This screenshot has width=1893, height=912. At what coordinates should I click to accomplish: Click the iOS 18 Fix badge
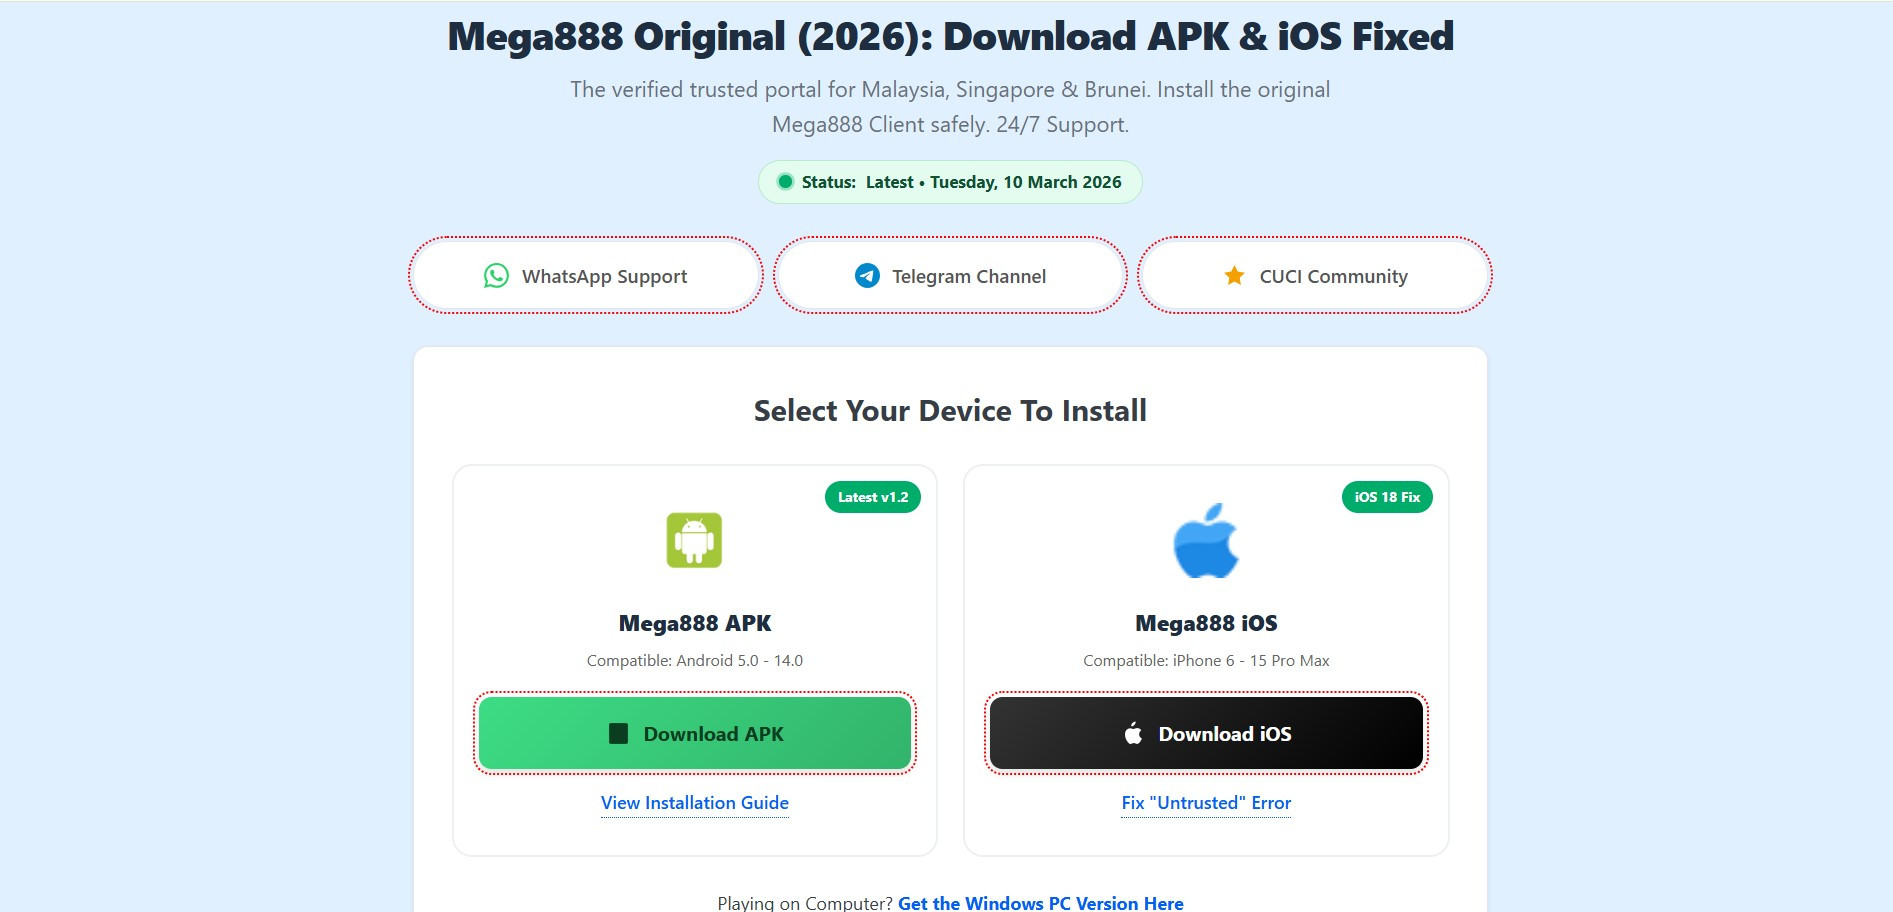tap(1387, 497)
